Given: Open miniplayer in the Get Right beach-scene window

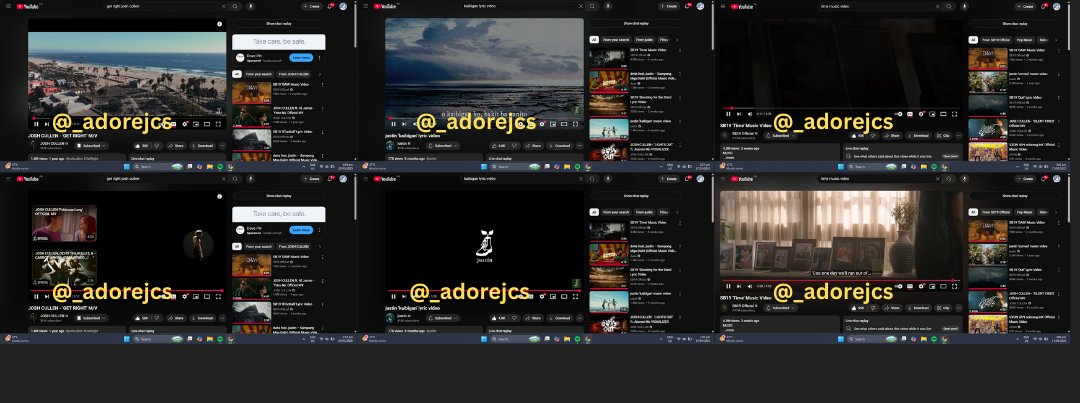Looking at the screenshot, I should pos(196,124).
